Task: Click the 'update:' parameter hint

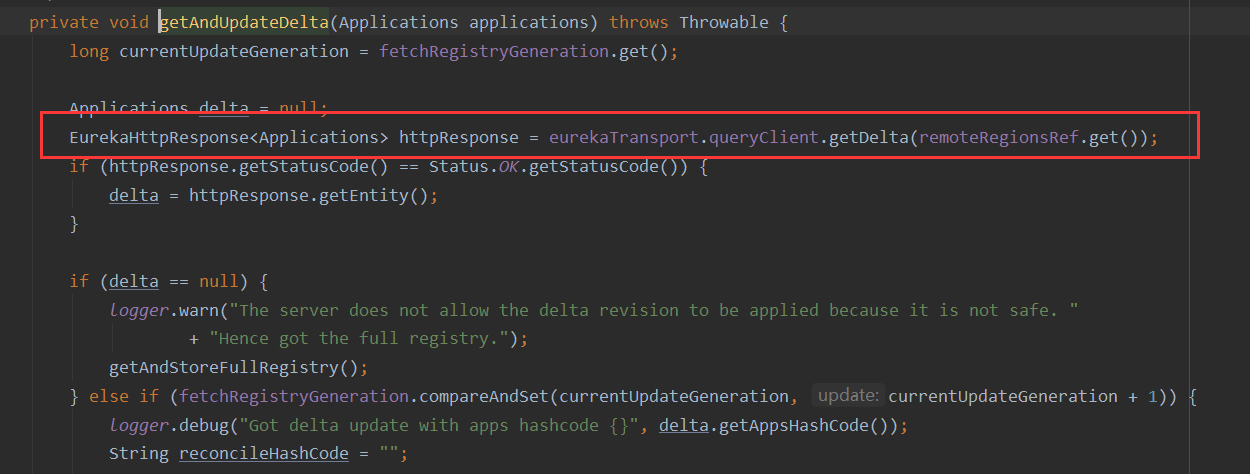Action: [848, 396]
